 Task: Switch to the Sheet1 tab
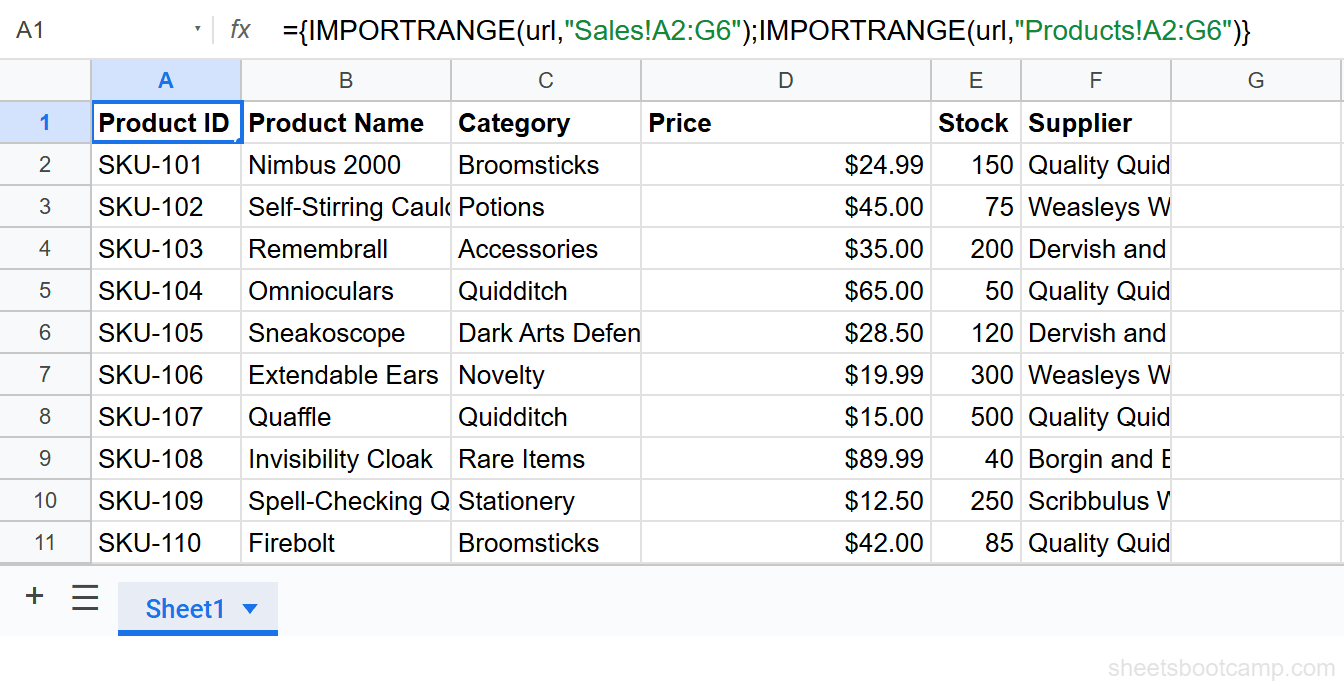(185, 609)
